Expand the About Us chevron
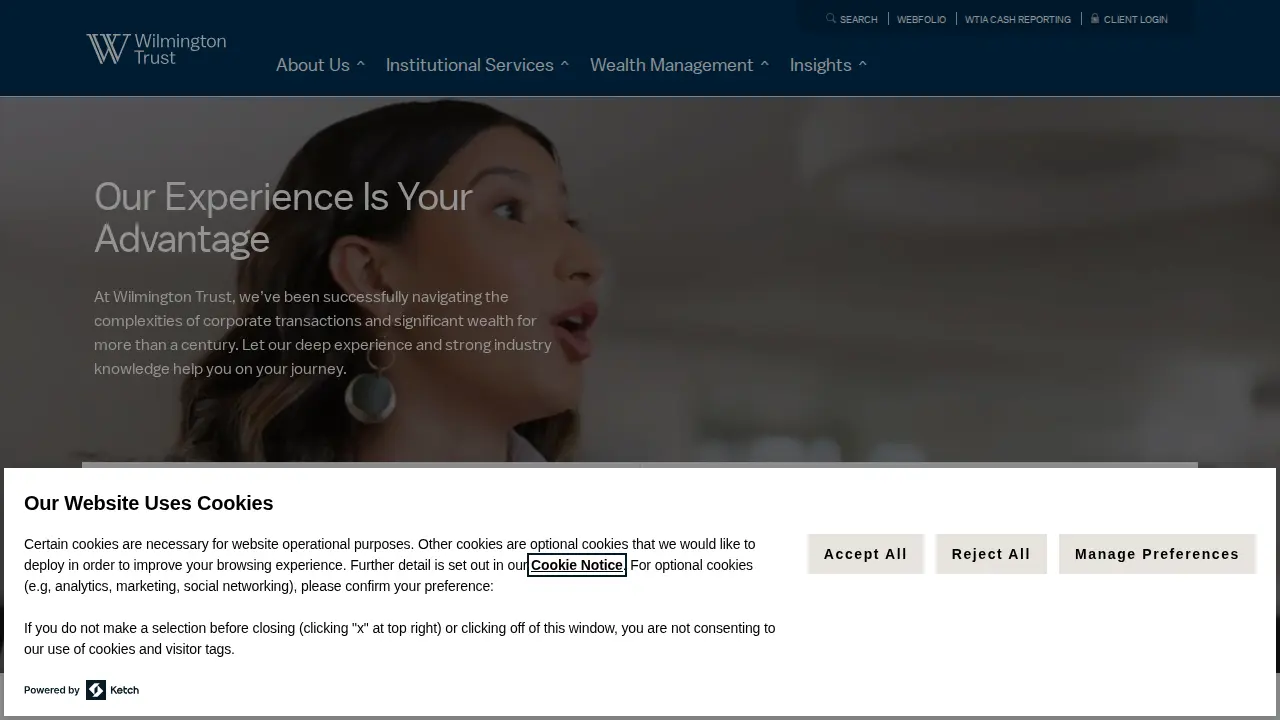Screen dimensions: 1280x720 [361, 65]
